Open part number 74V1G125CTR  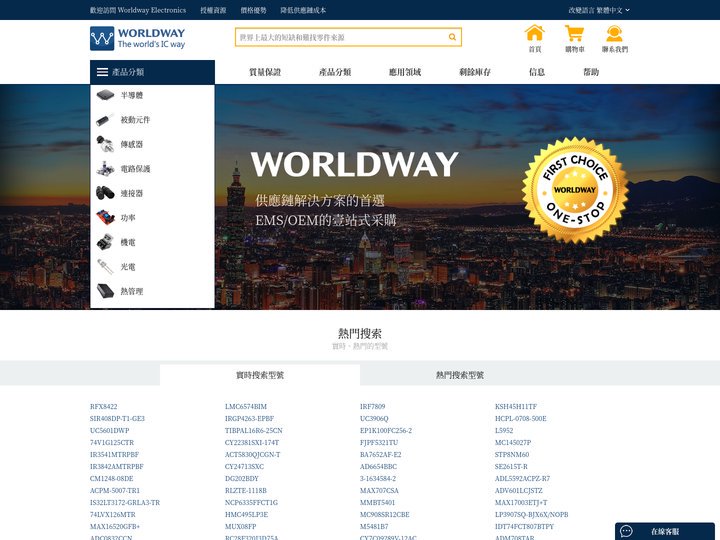point(112,442)
